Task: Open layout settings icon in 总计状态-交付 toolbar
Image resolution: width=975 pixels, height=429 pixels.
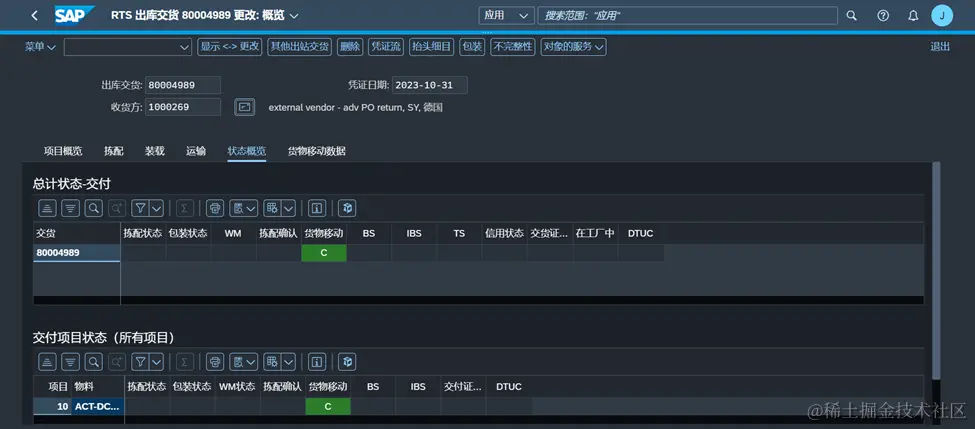Action: tap(272, 208)
